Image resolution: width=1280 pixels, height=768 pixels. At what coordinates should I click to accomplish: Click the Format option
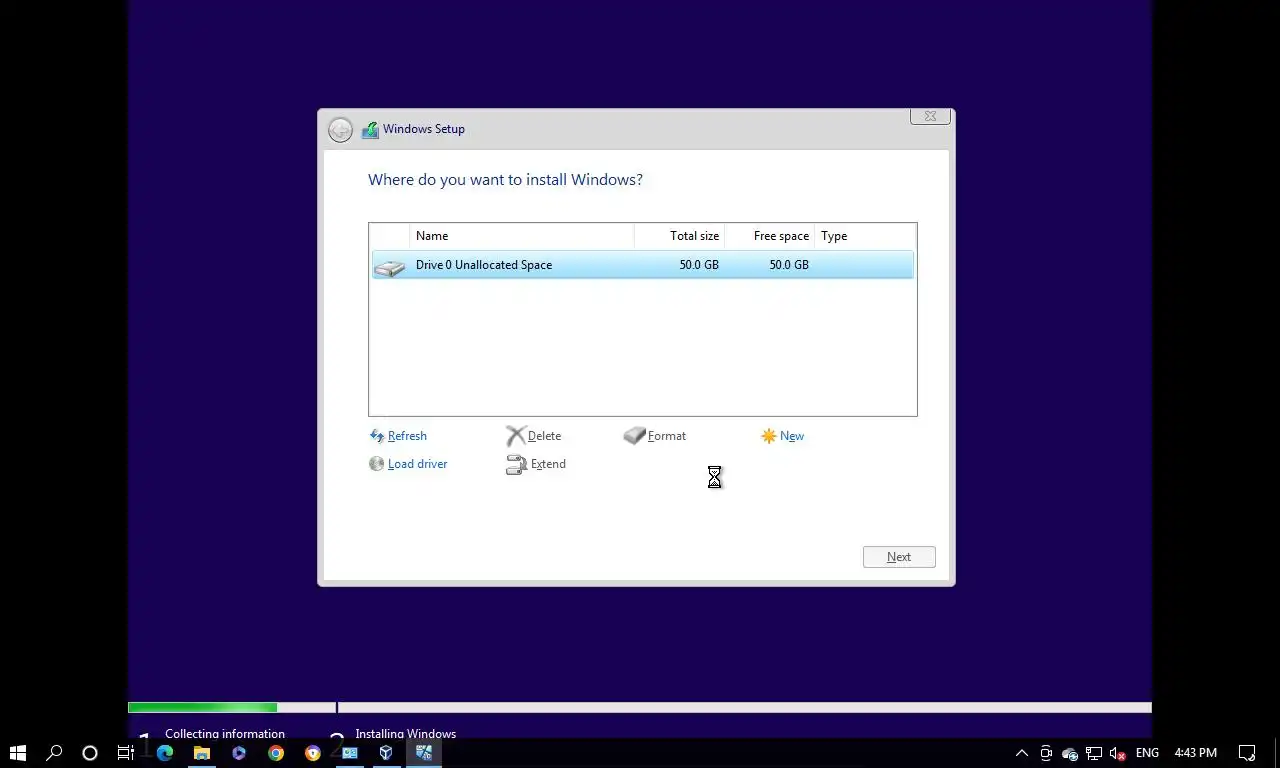pyautogui.click(x=667, y=436)
